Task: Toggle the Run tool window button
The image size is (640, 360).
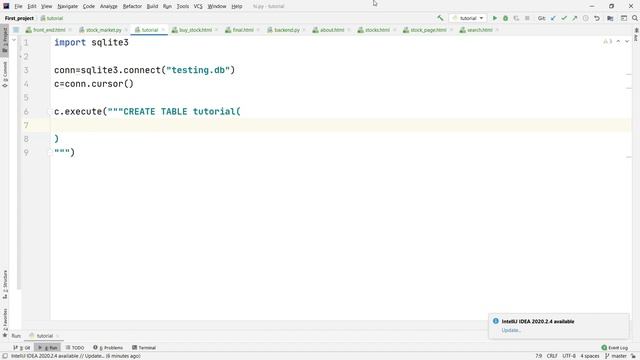Action: pos(48,347)
